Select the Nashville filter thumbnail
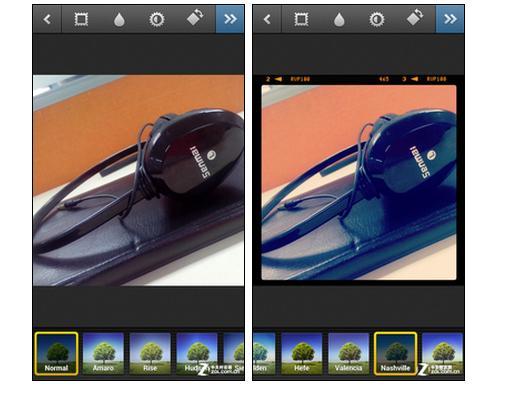 pyautogui.click(x=395, y=353)
